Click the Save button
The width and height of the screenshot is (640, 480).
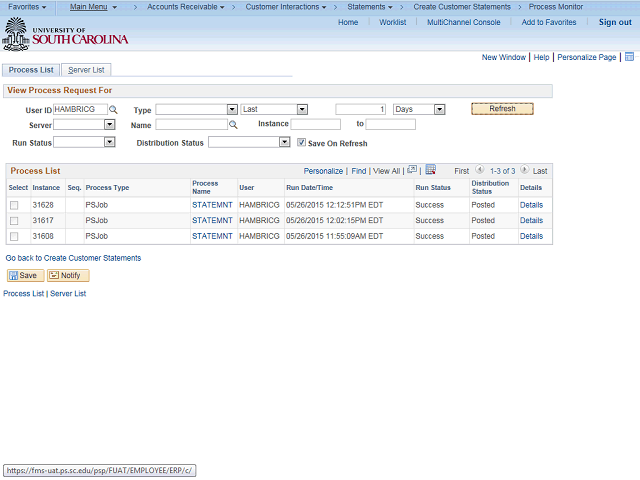[x=25, y=276]
